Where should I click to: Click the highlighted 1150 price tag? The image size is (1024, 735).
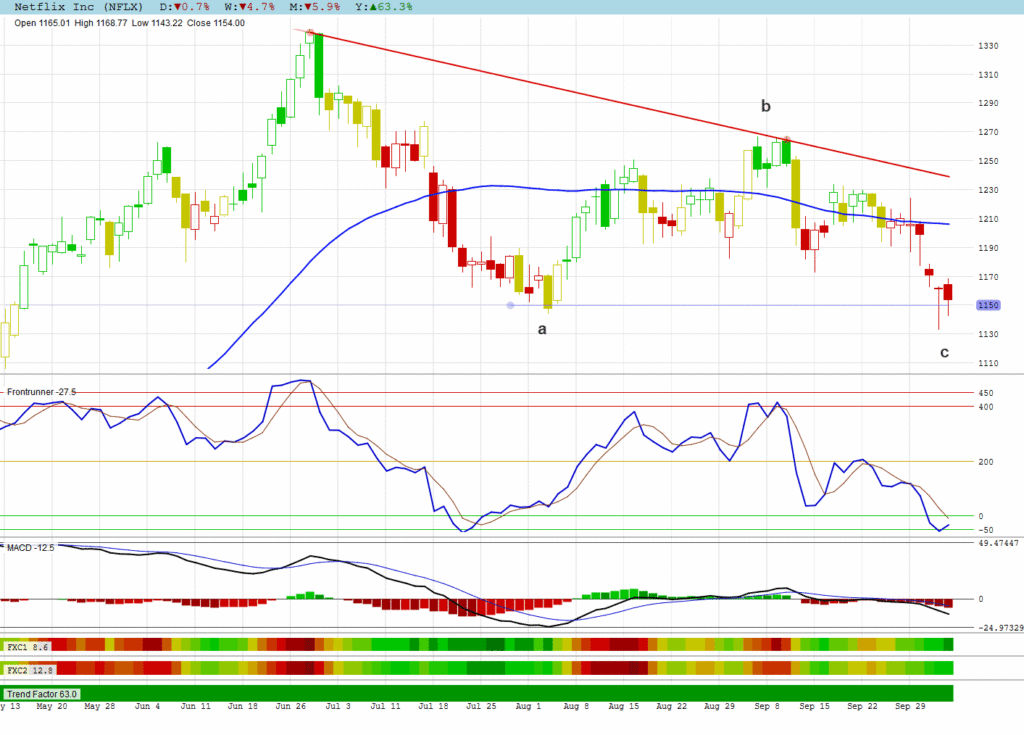pos(988,305)
